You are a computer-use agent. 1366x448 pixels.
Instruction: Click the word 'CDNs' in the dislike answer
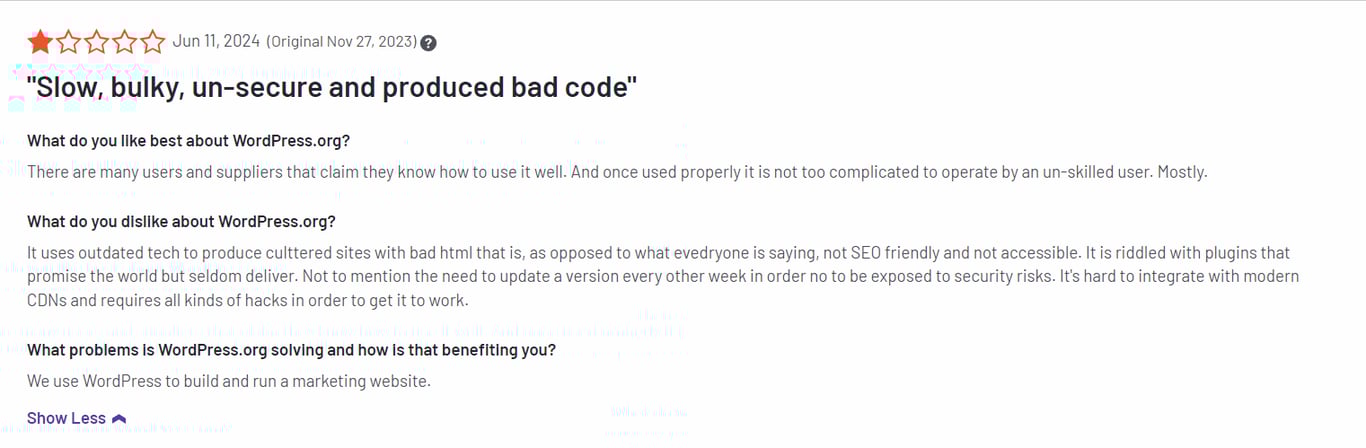(x=47, y=300)
